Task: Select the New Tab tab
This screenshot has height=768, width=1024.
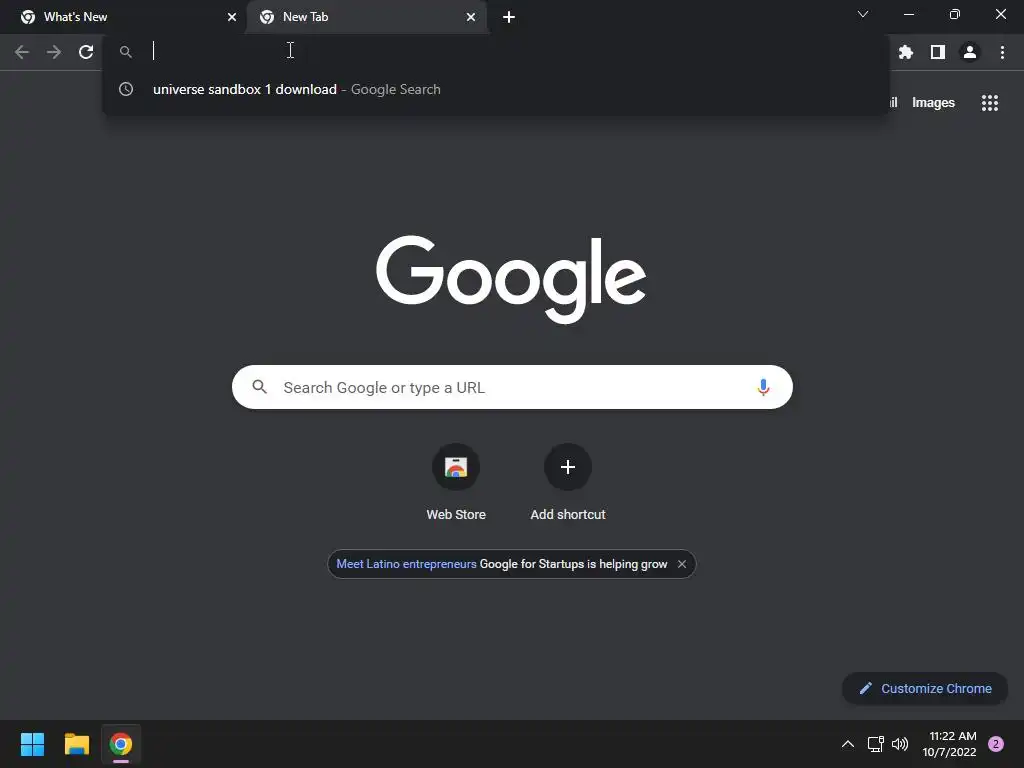Action: pyautogui.click(x=367, y=17)
